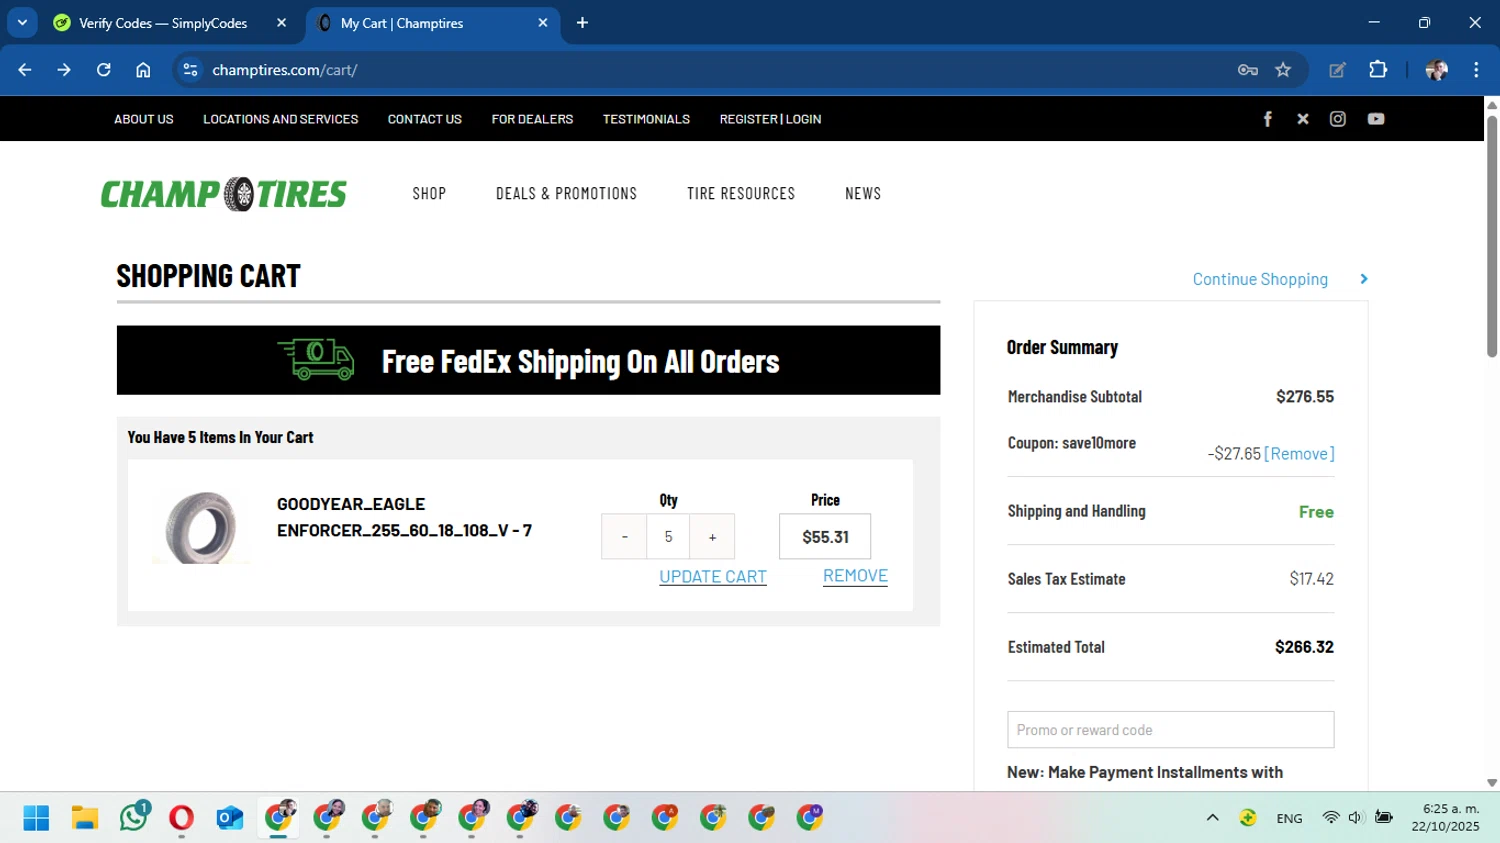
Task: View site information icon in address bar
Action: (190, 70)
